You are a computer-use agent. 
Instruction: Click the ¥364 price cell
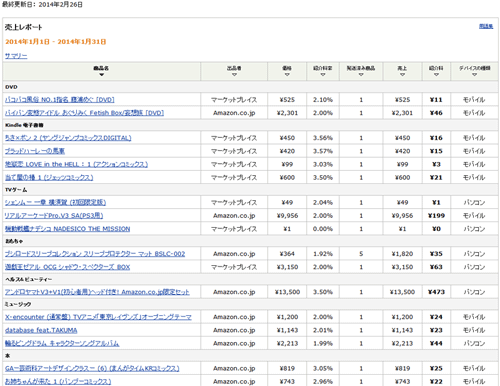[x=287, y=254]
